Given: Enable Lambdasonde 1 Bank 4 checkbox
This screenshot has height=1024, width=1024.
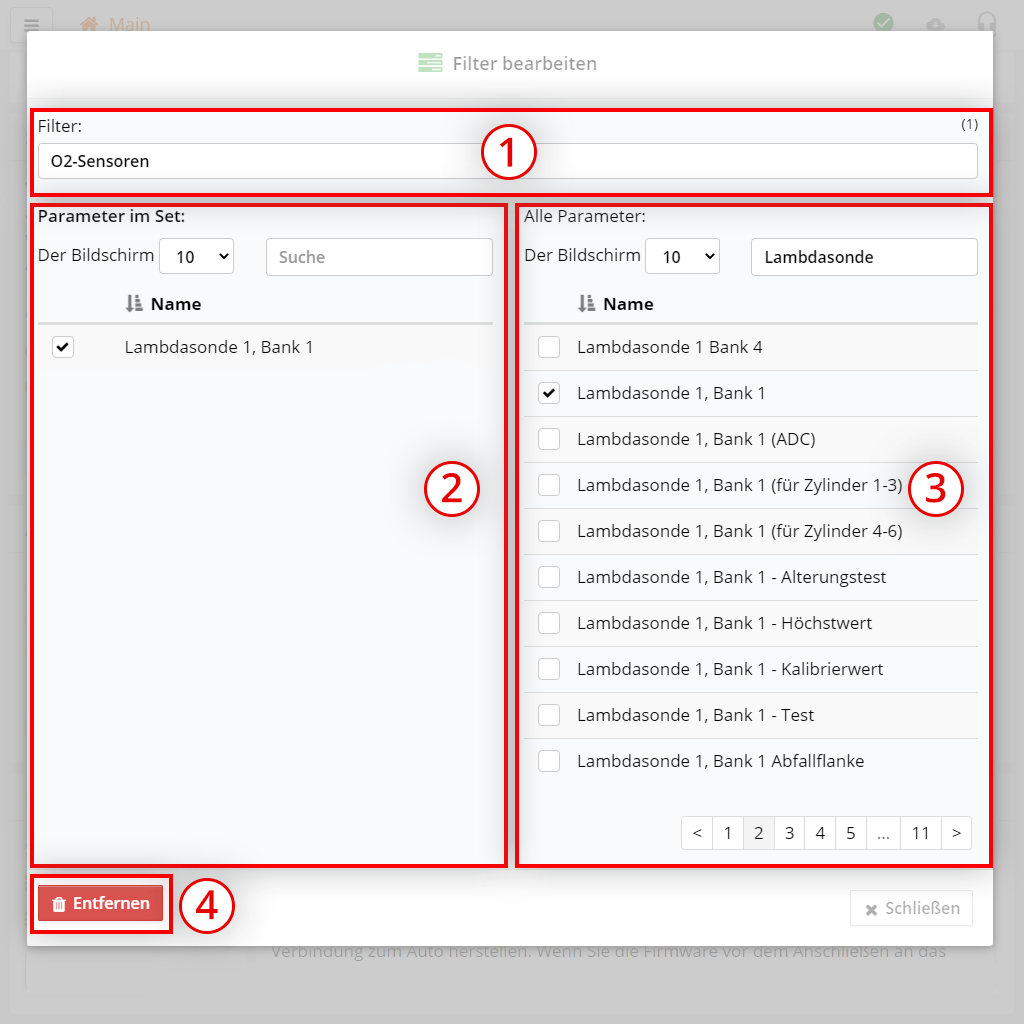Looking at the screenshot, I should [549, 347].
